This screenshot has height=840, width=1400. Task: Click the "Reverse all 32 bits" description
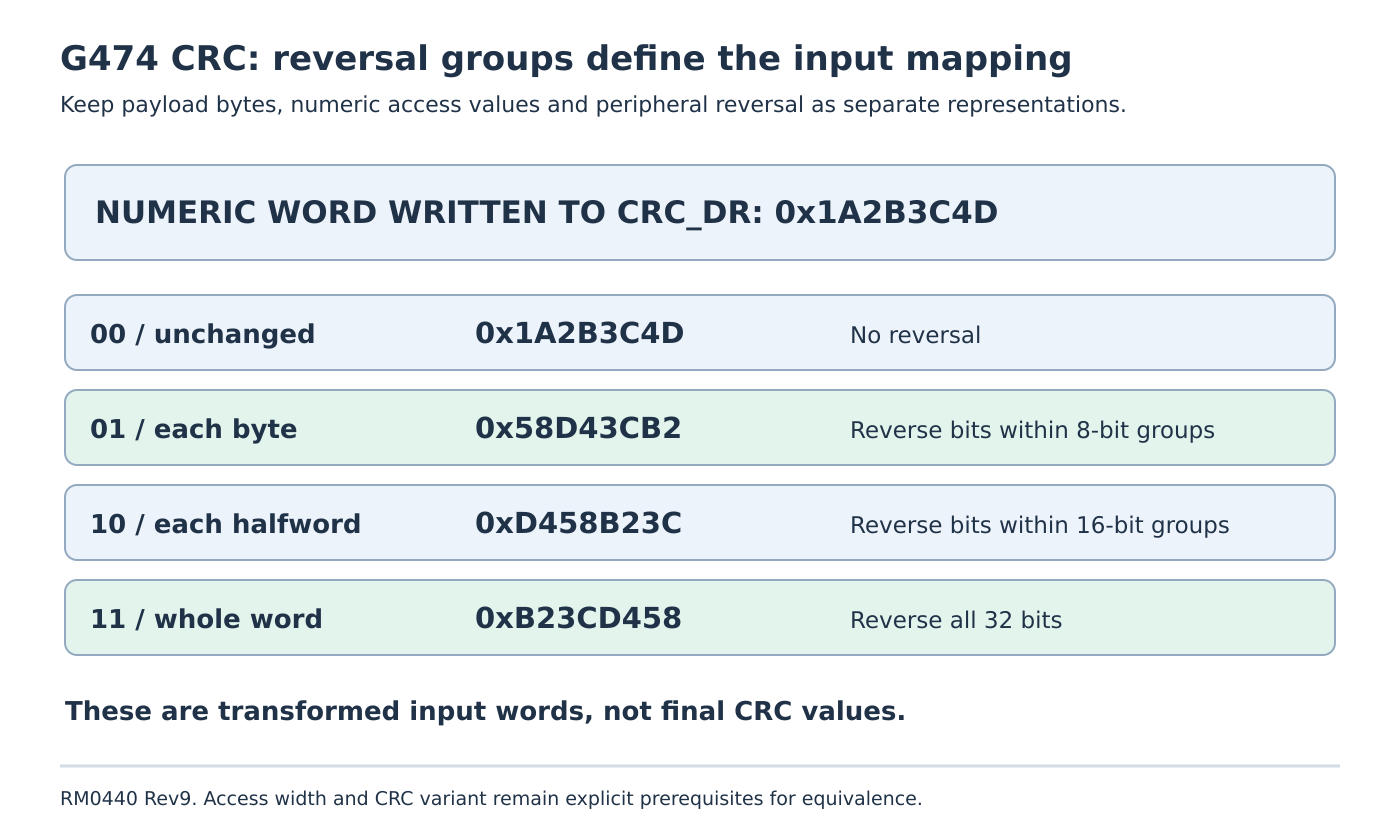(x=956, y=620)
